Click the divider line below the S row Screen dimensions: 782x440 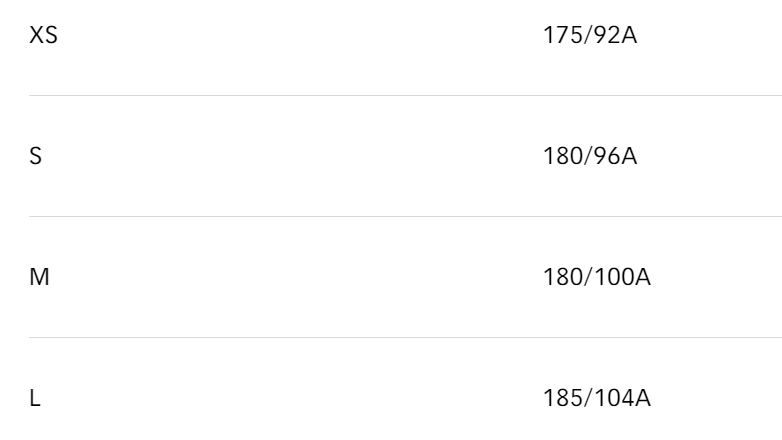[x=405, y=217]
